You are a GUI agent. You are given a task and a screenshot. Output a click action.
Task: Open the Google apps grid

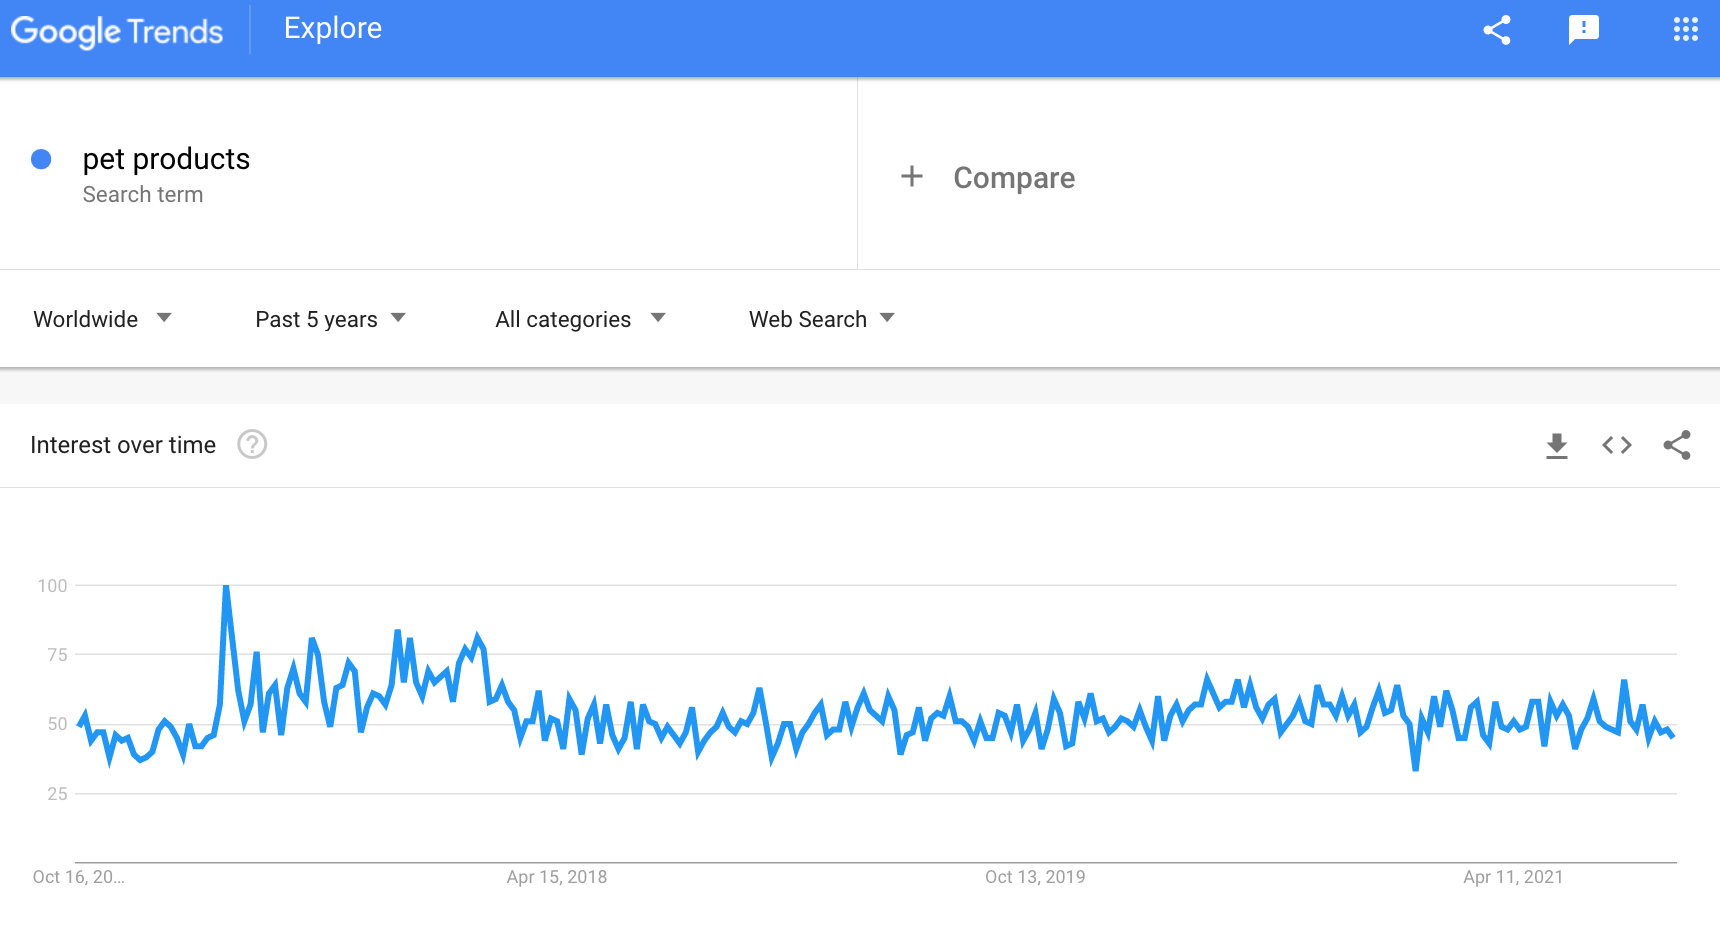1685,30
